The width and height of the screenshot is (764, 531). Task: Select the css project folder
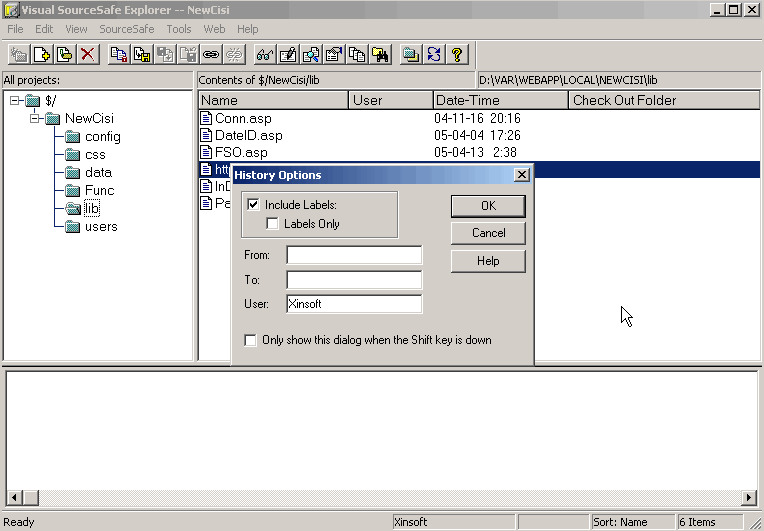[95, 155]
